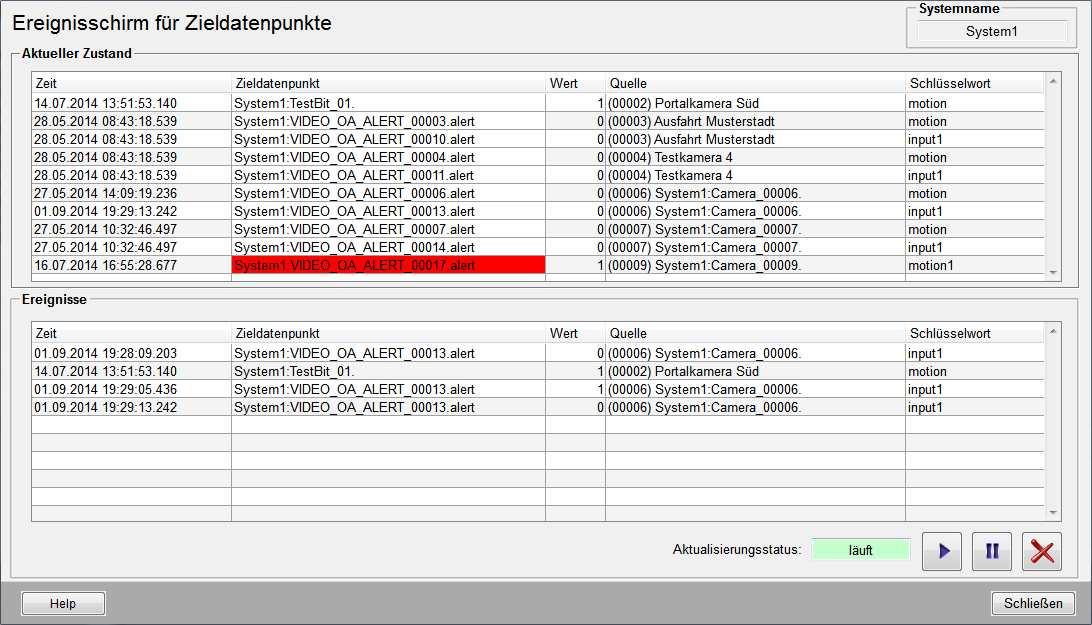This screenshot has height=625, width=1092.
Task: Click the green läuft status field
Action: 860,550
